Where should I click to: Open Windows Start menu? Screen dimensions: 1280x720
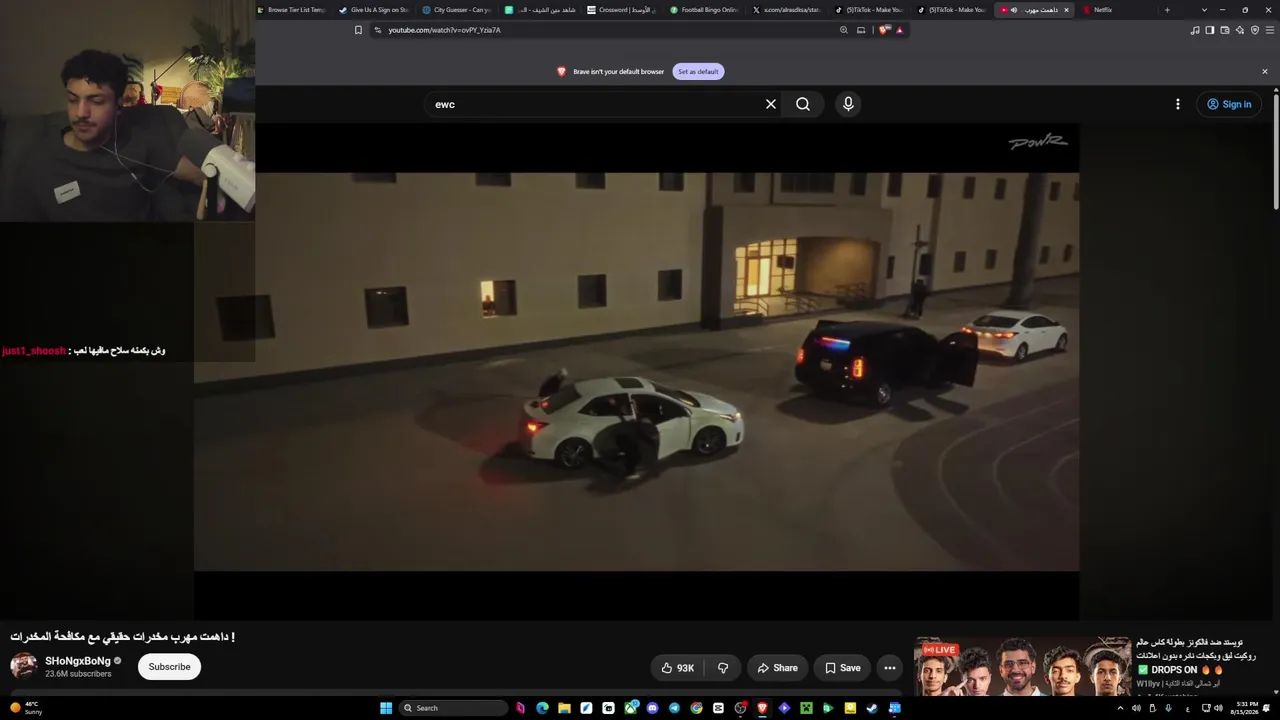point(386,708)
